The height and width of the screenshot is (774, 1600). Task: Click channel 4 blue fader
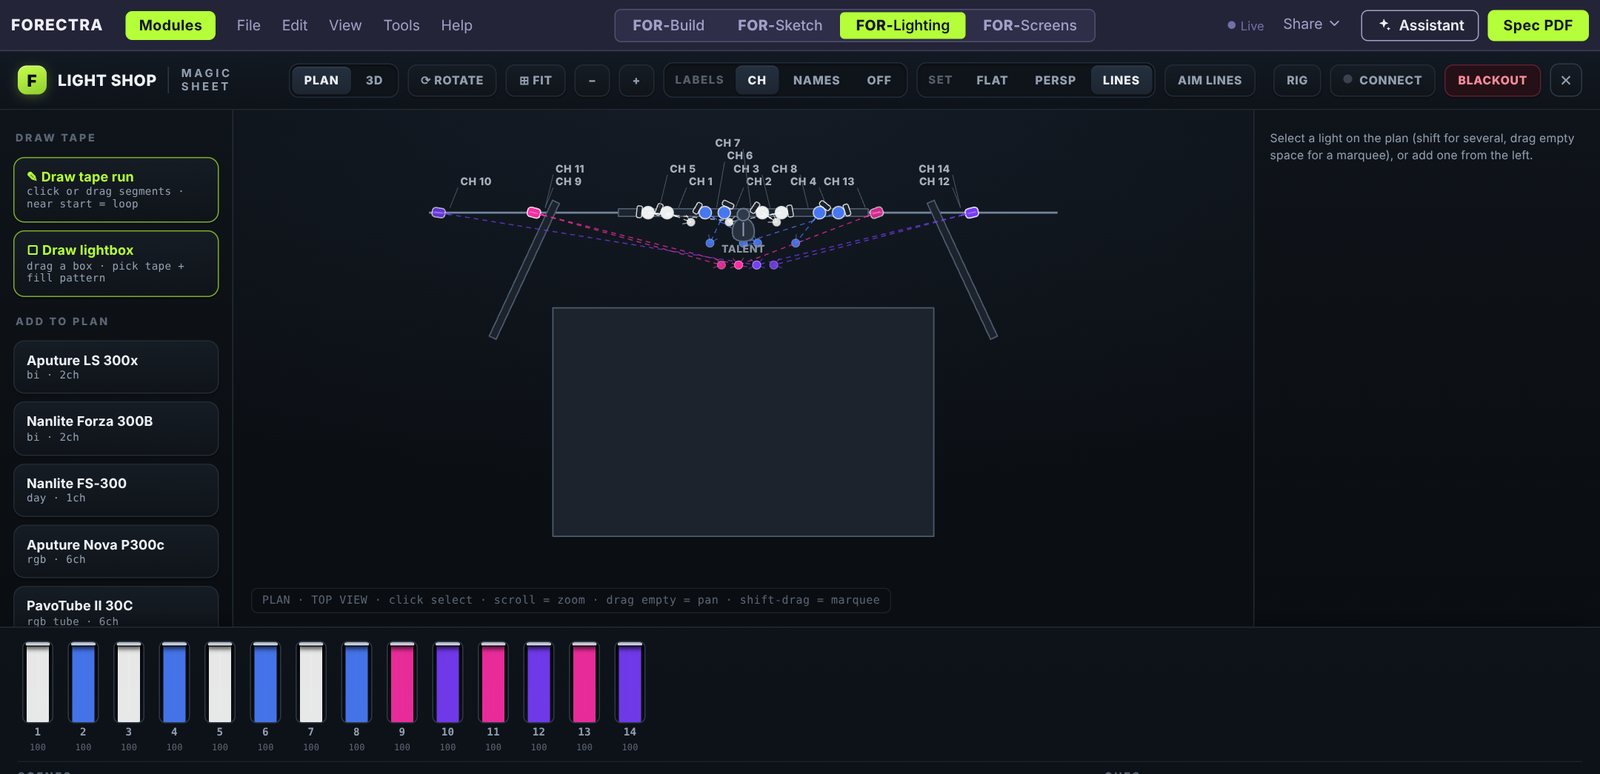pos(174,683)
